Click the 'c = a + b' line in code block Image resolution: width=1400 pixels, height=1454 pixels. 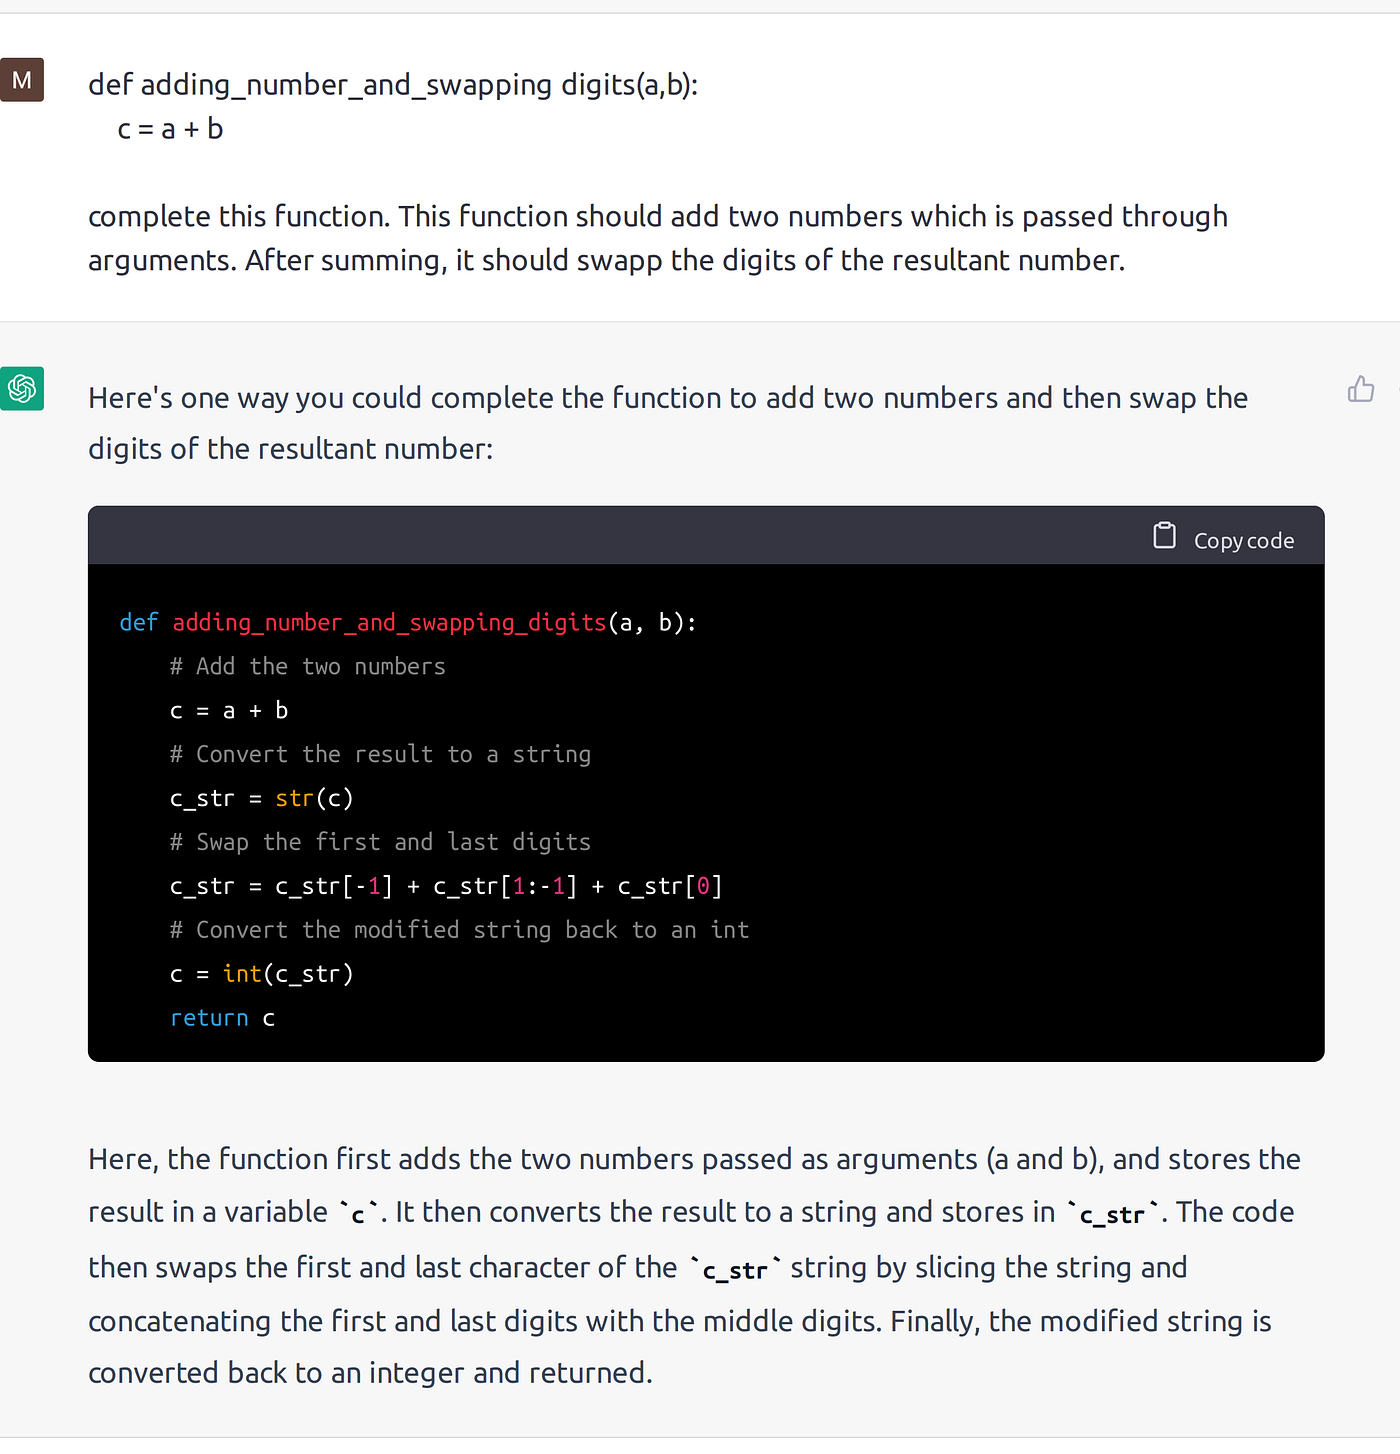[x=229, y=711]
